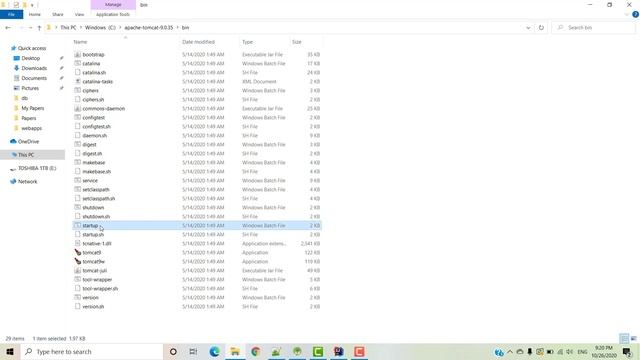Open the Windows Start menu

click(x=10, y=351)
